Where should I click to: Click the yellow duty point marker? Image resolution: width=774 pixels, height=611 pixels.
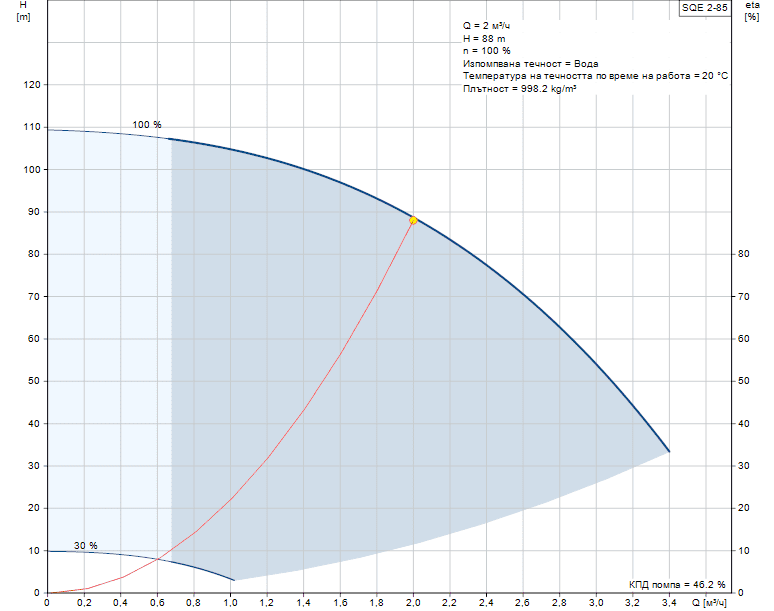413,220
